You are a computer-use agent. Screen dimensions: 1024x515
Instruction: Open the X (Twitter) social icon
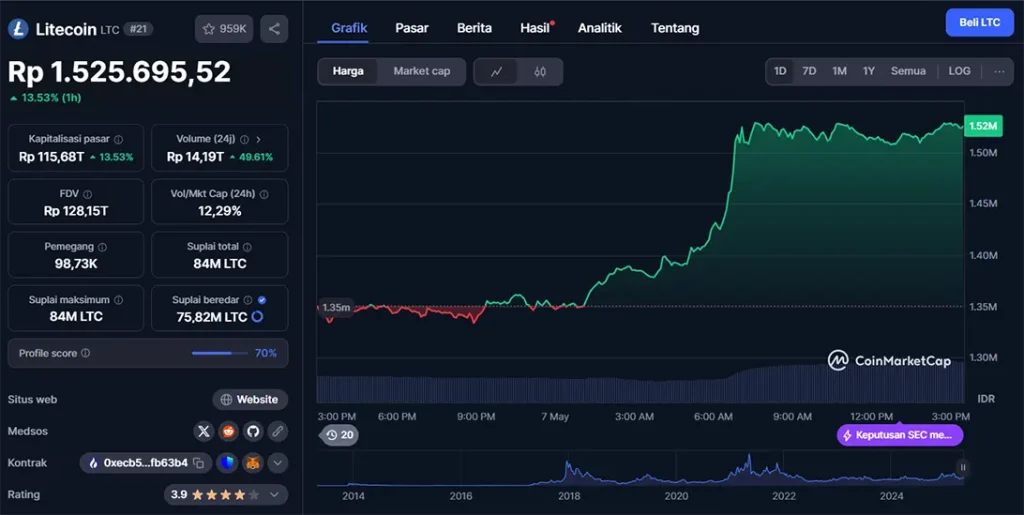click(204, 431)
